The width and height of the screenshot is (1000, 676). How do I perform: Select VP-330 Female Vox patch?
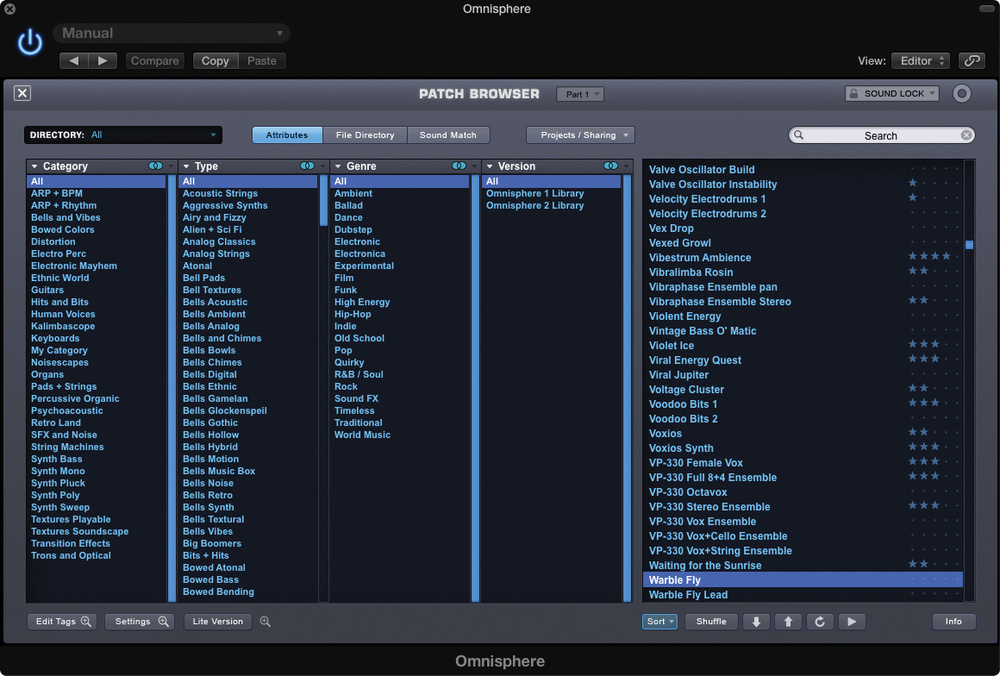[x=696, y=462]
